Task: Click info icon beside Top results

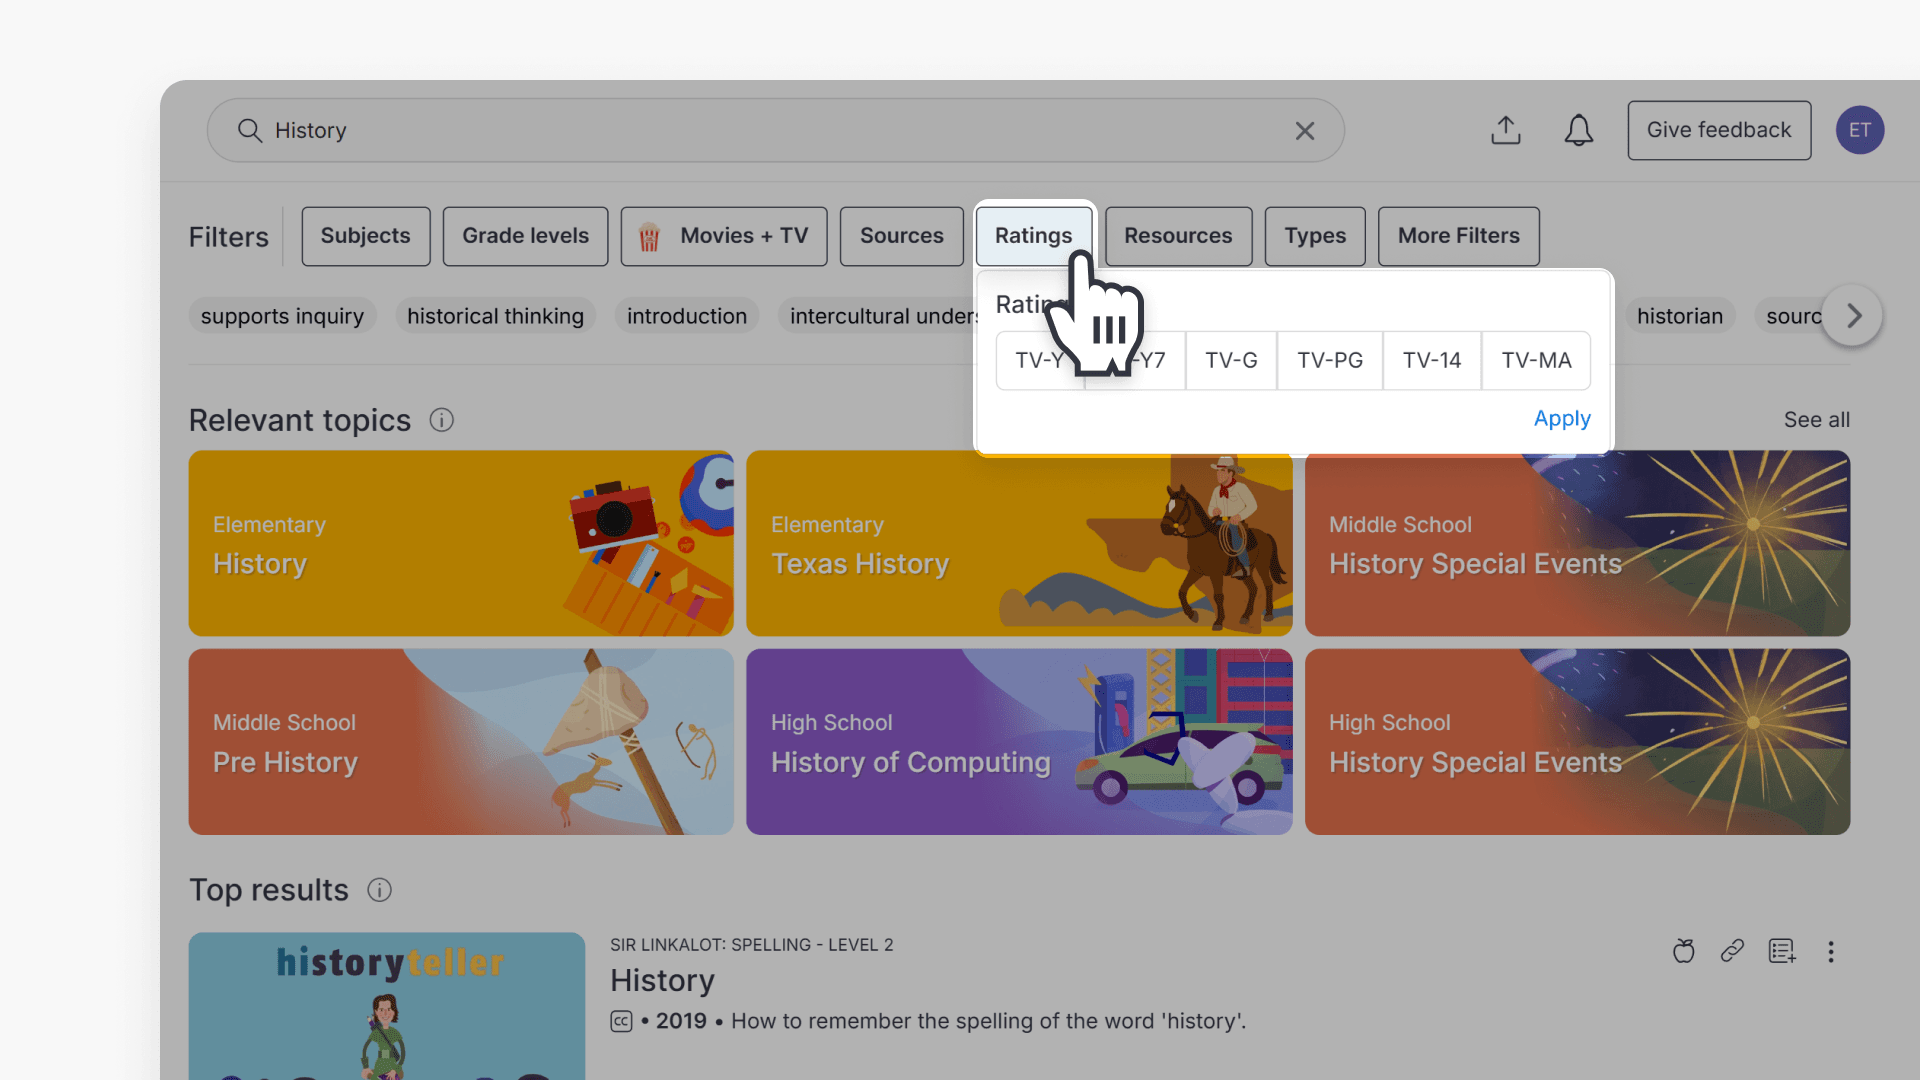Action: pyautogui.click(x=379, y=890)
